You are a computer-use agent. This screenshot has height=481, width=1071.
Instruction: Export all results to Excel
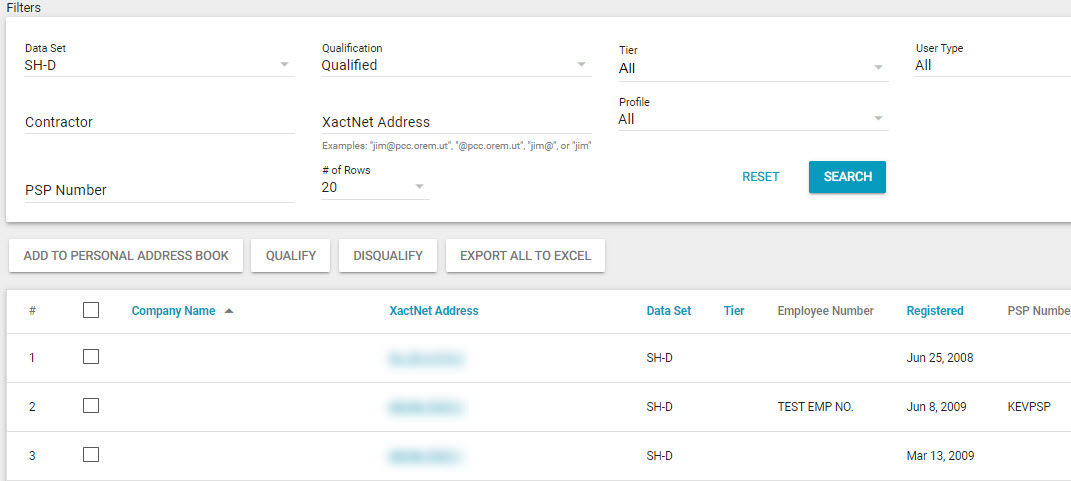click(525, 256)
